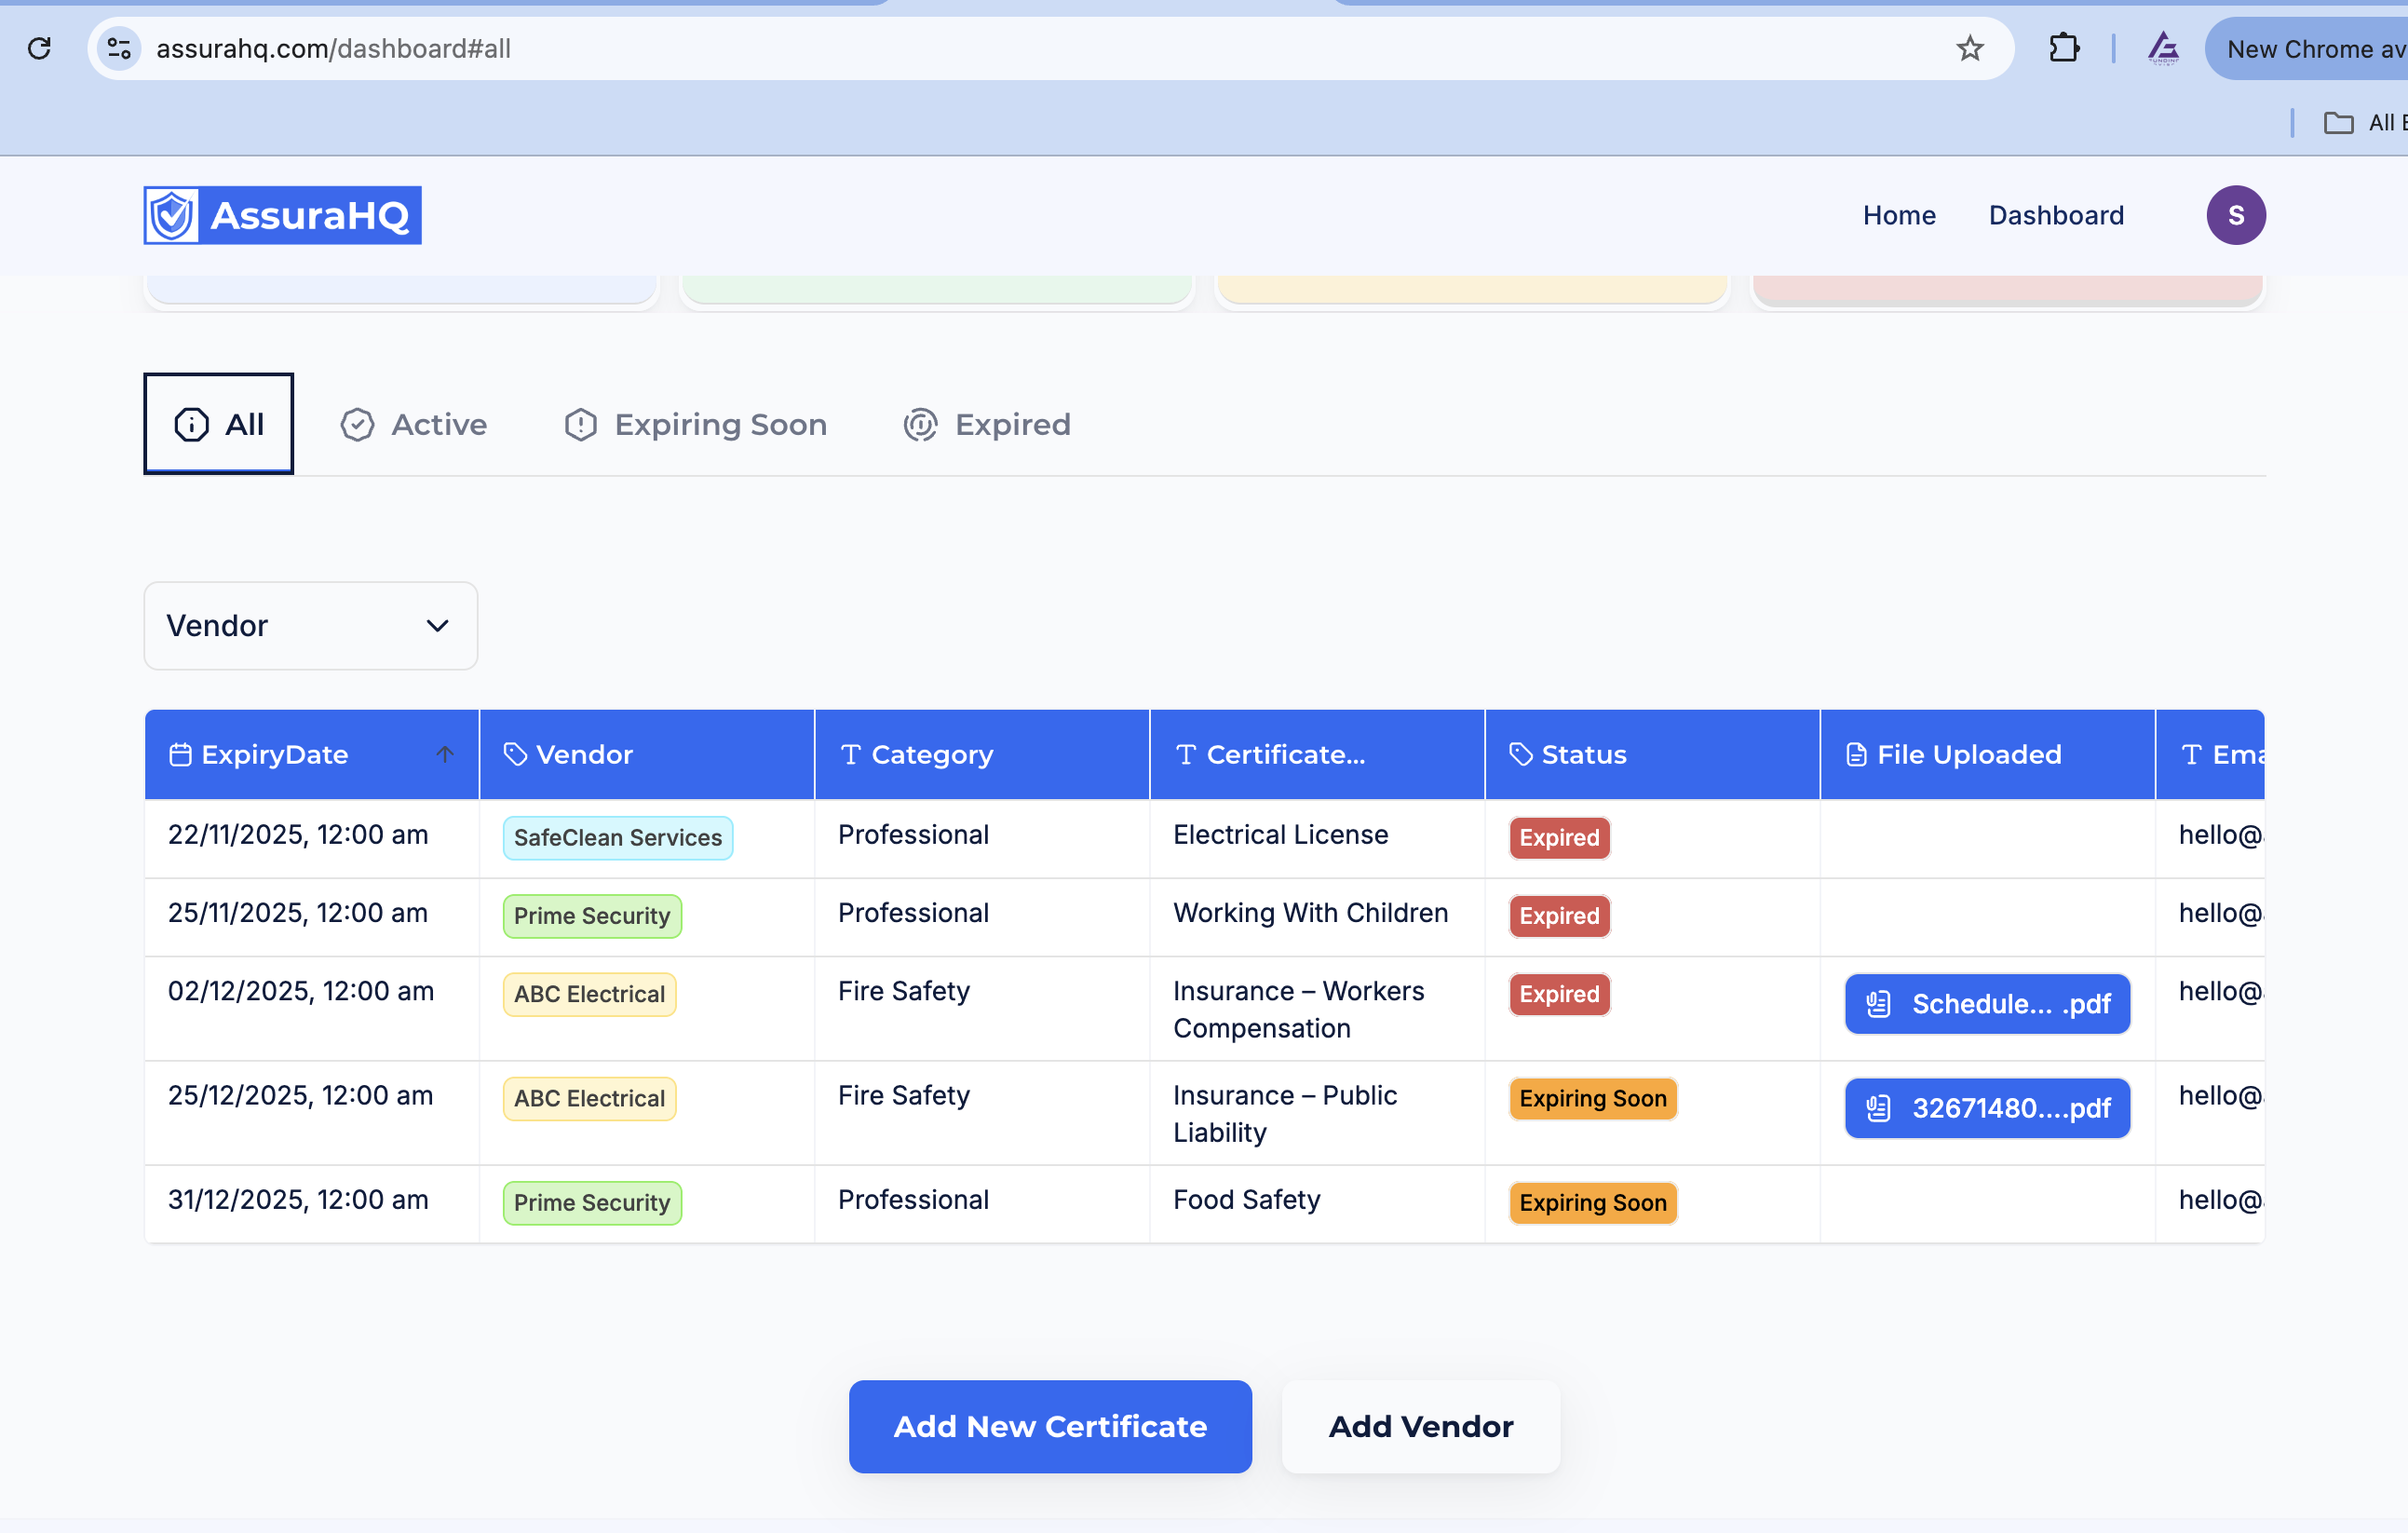
Task: Click Add New Certificate
Action: click(1049, 1426)
